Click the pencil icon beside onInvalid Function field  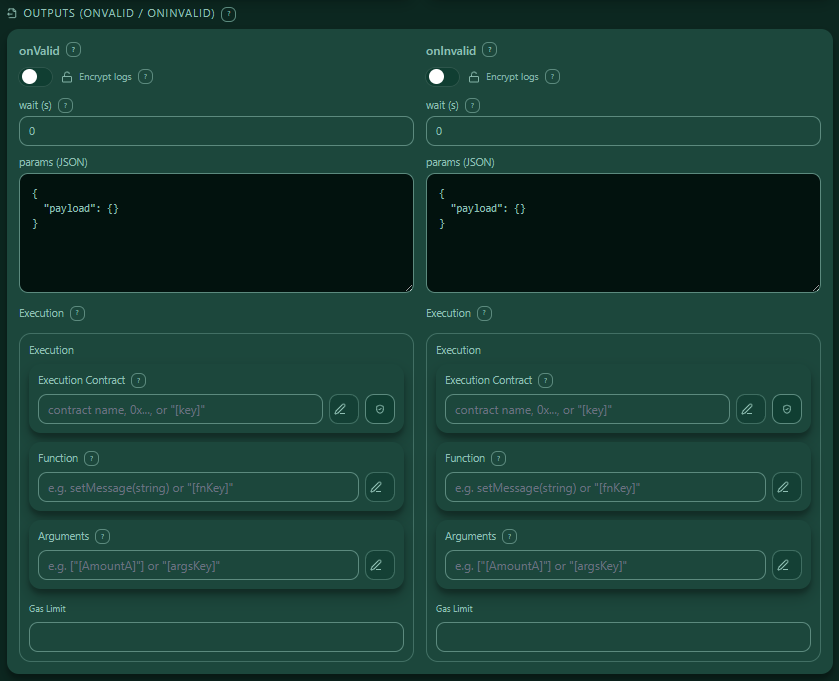(x=786, y=487)
